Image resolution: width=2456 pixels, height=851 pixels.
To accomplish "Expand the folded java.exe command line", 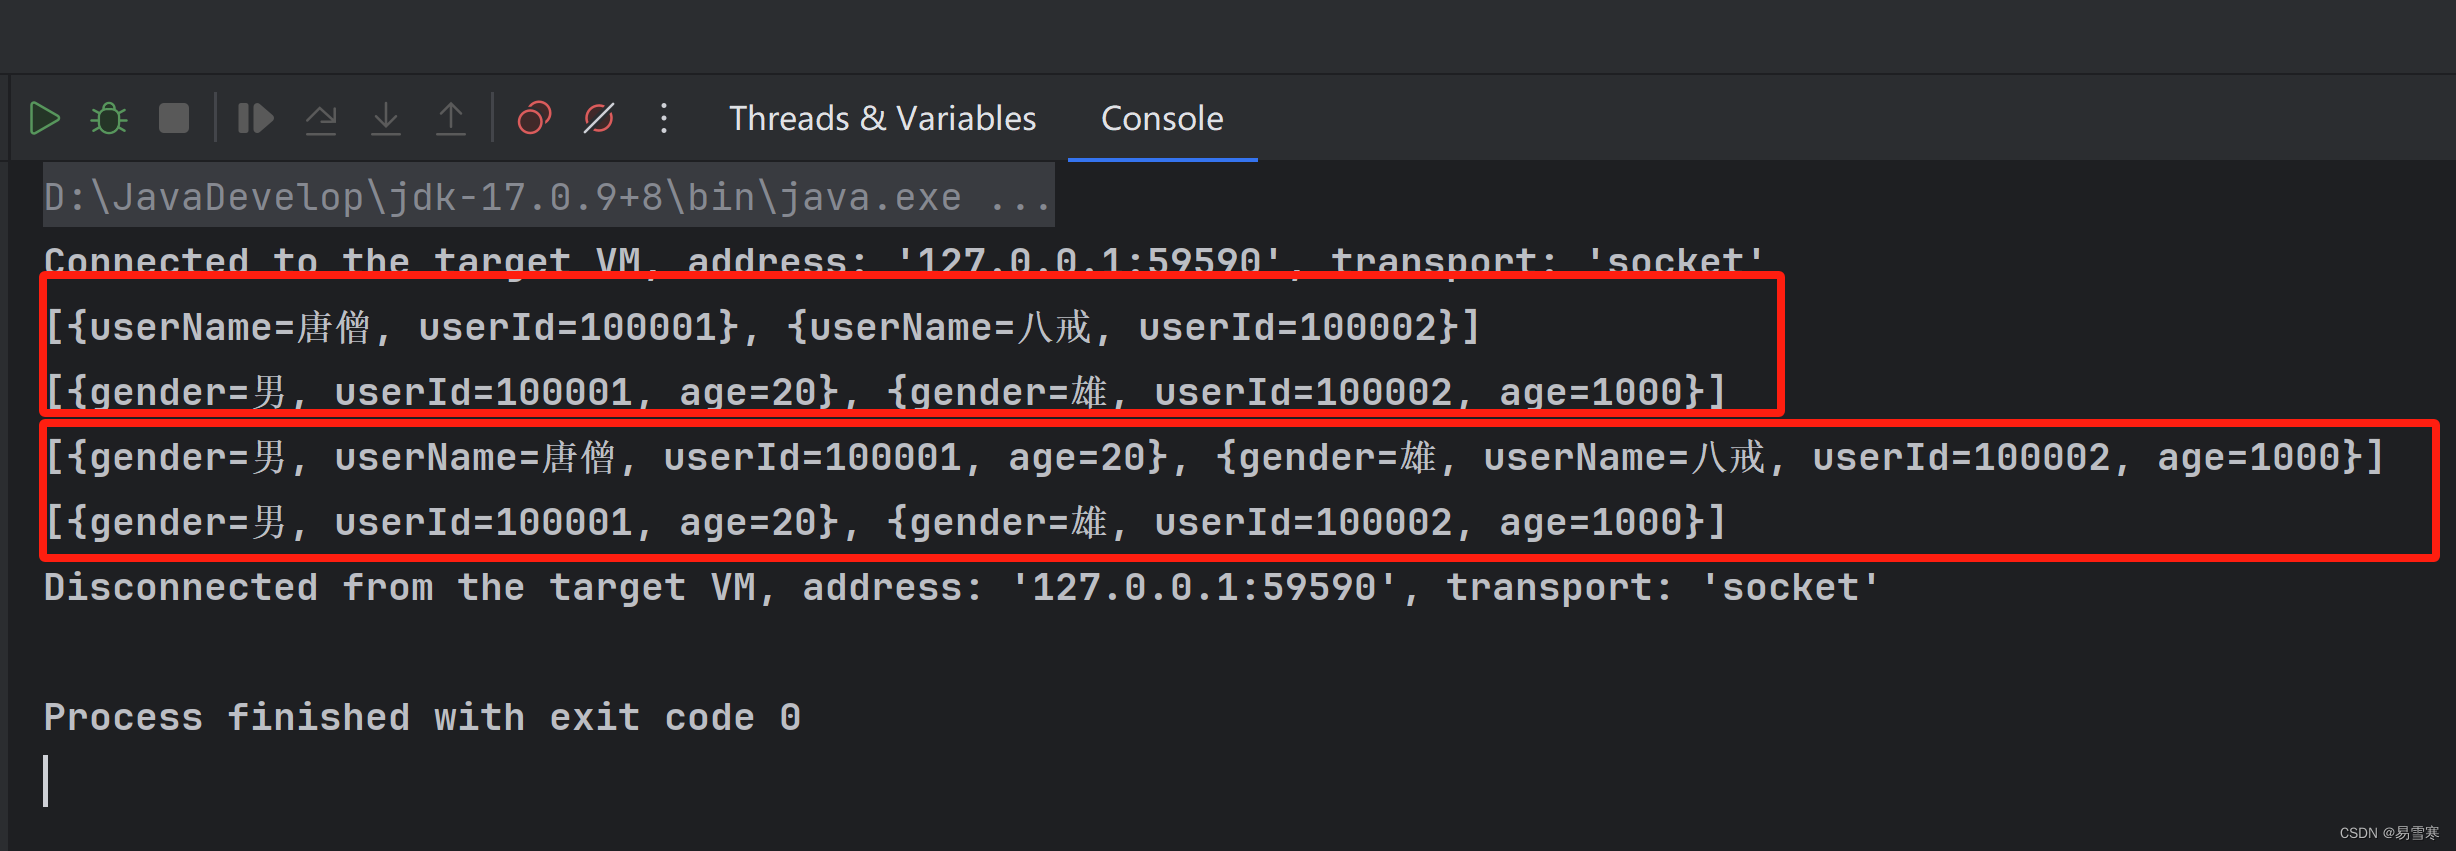I will pyautogui.click(x=548, y=197).
